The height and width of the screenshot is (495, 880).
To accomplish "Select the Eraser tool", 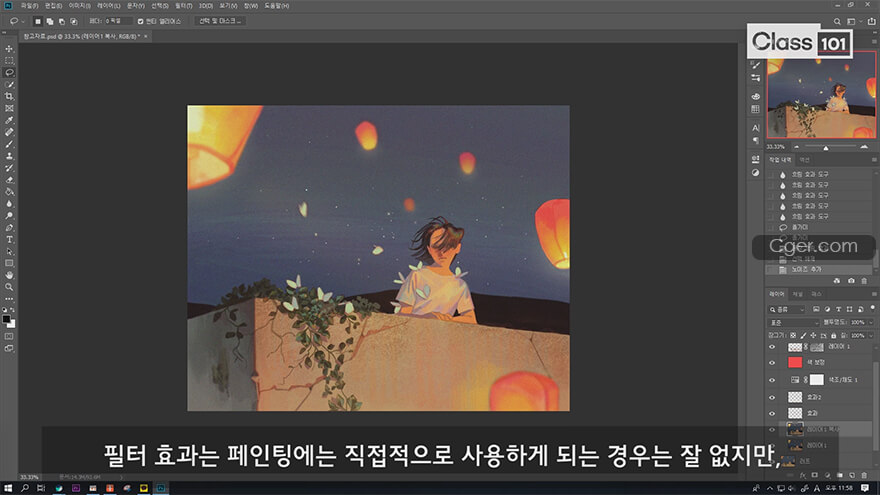I will [9, 180].
